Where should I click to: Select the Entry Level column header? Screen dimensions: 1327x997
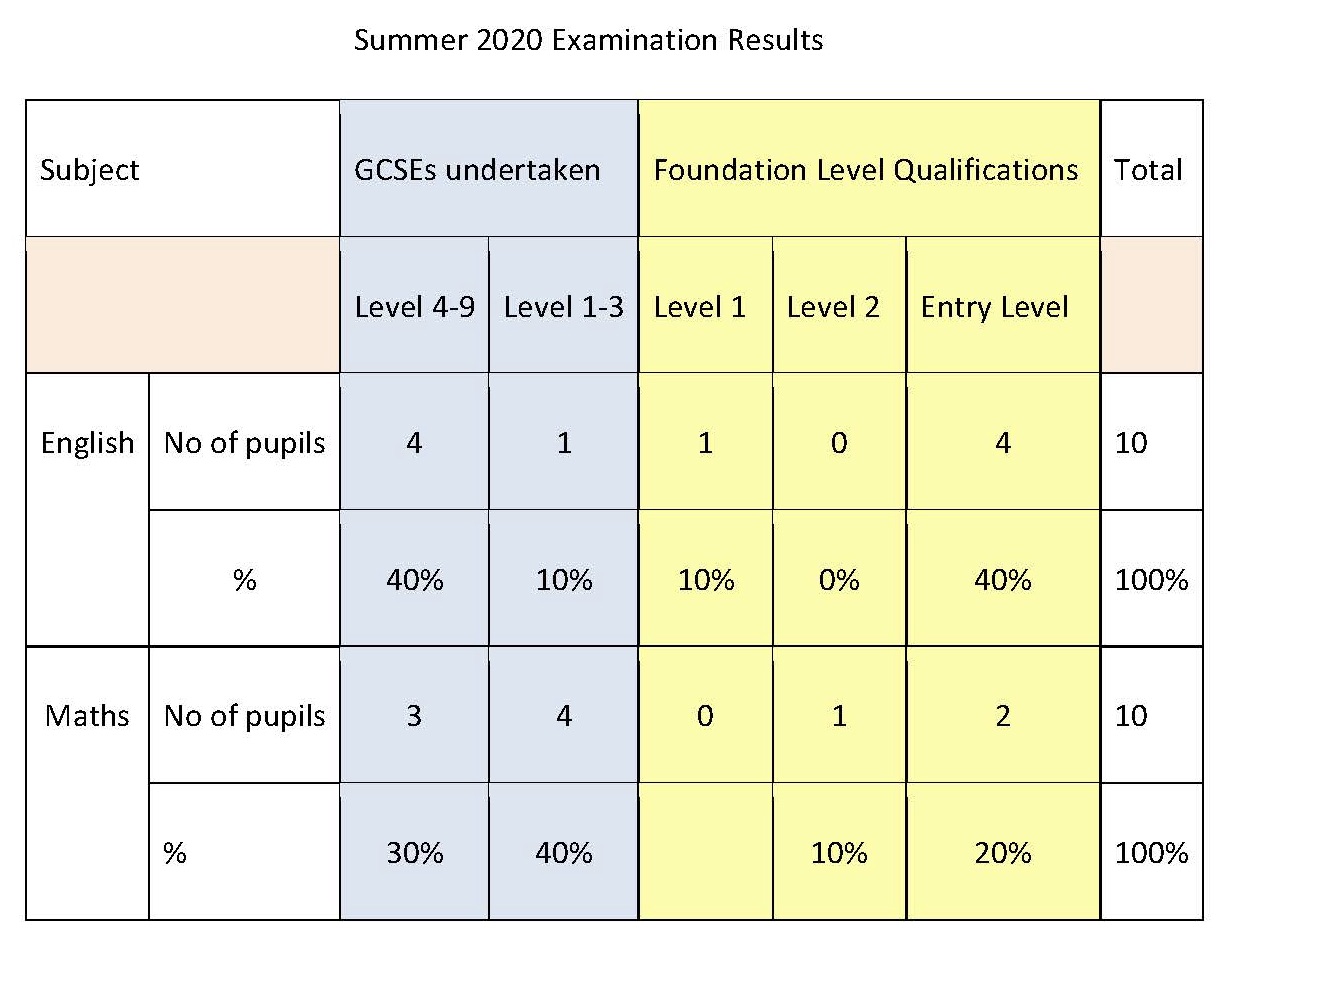point(1003,306)
